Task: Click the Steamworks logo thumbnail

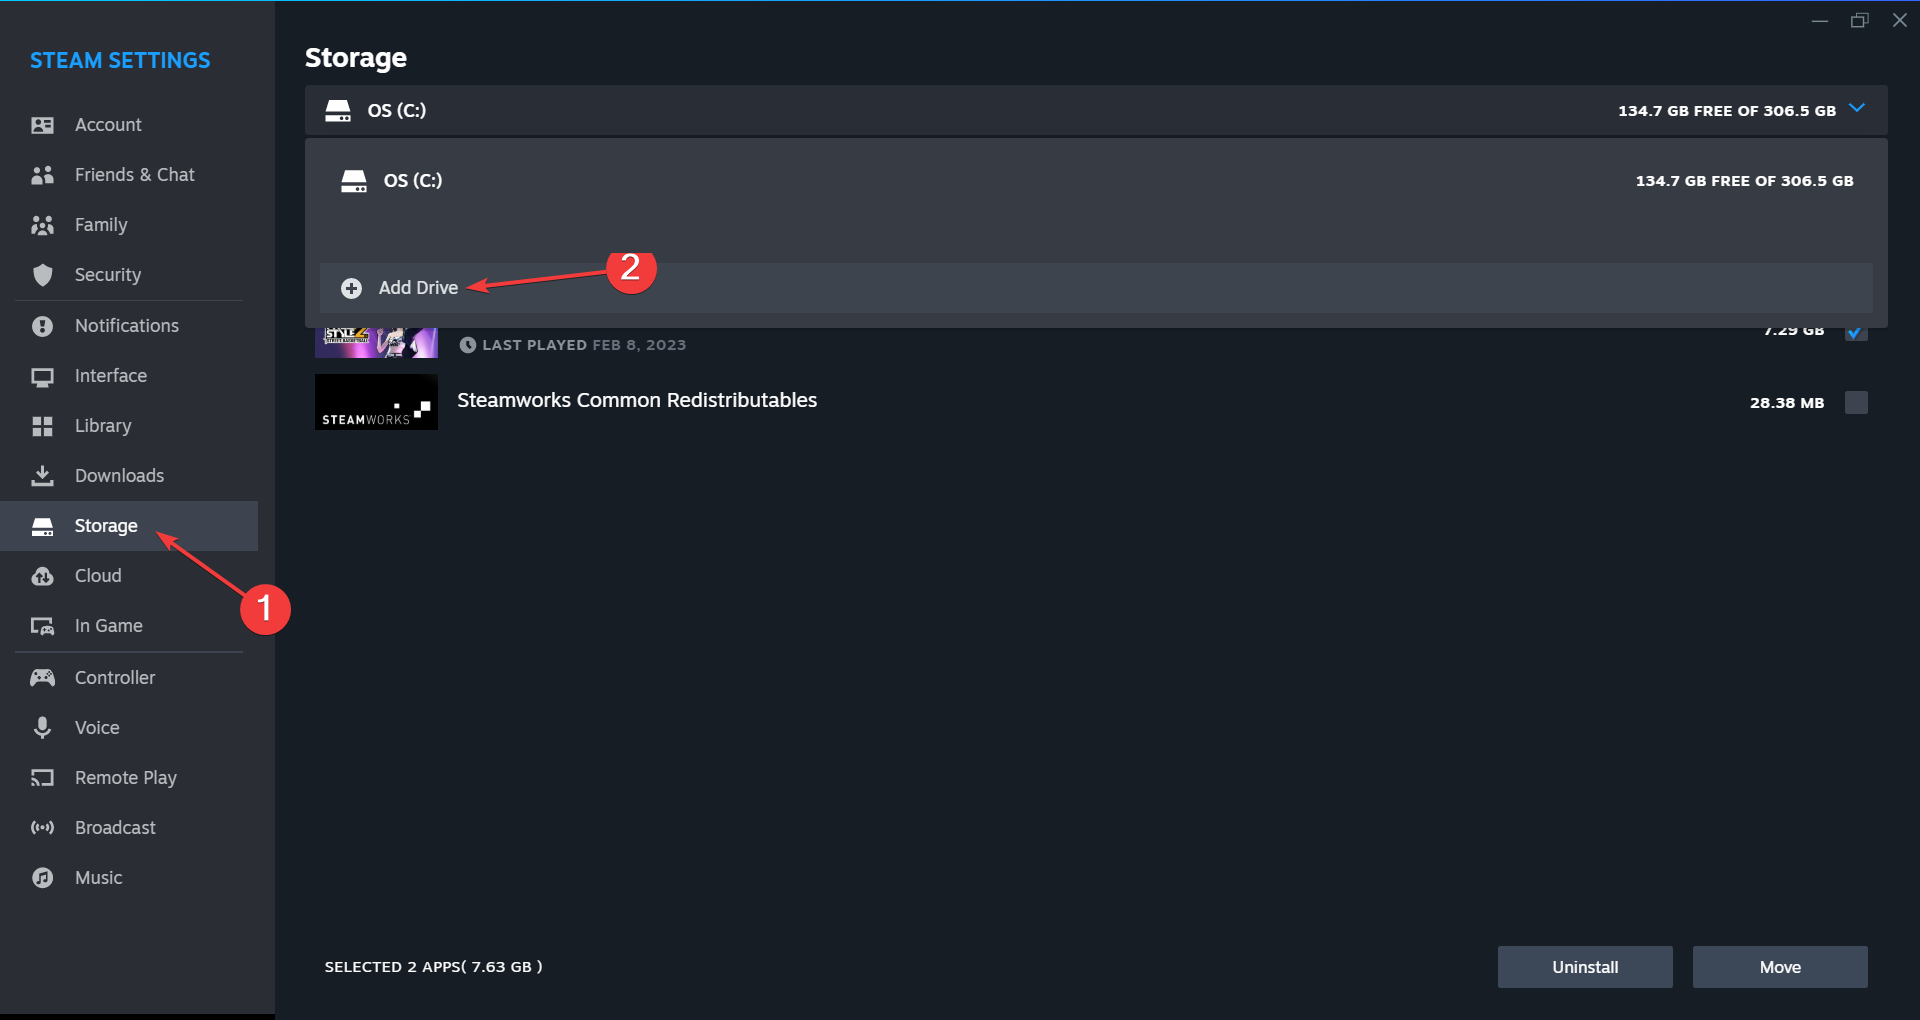Action: [376, 402]
